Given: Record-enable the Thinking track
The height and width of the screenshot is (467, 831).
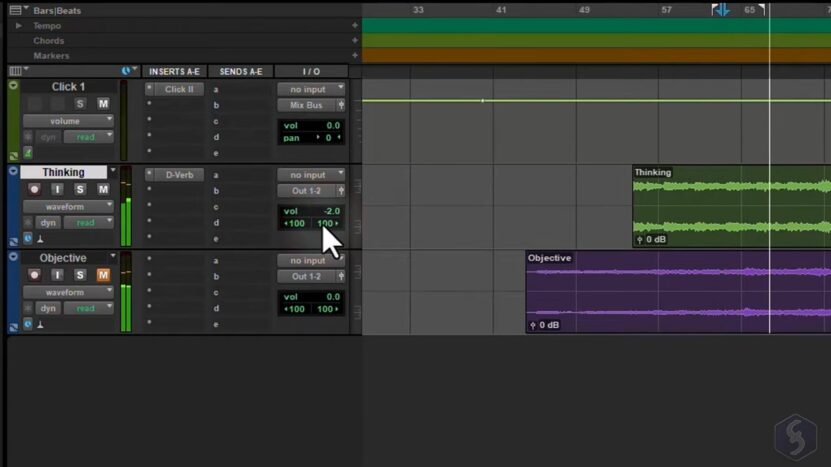Looking at the screenshot, I should tap(34, 189).
